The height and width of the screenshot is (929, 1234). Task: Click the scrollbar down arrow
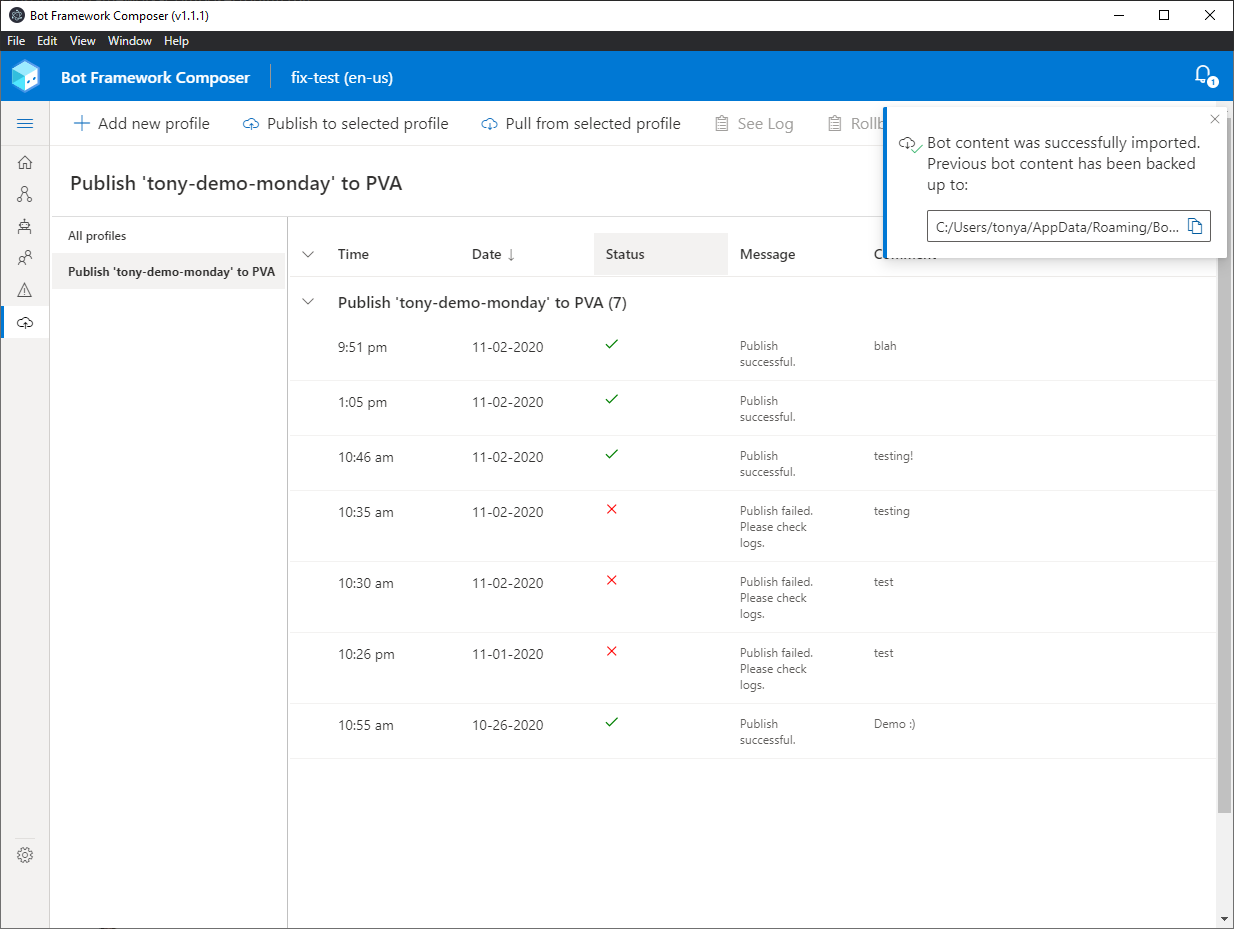tap(1225, 919)
